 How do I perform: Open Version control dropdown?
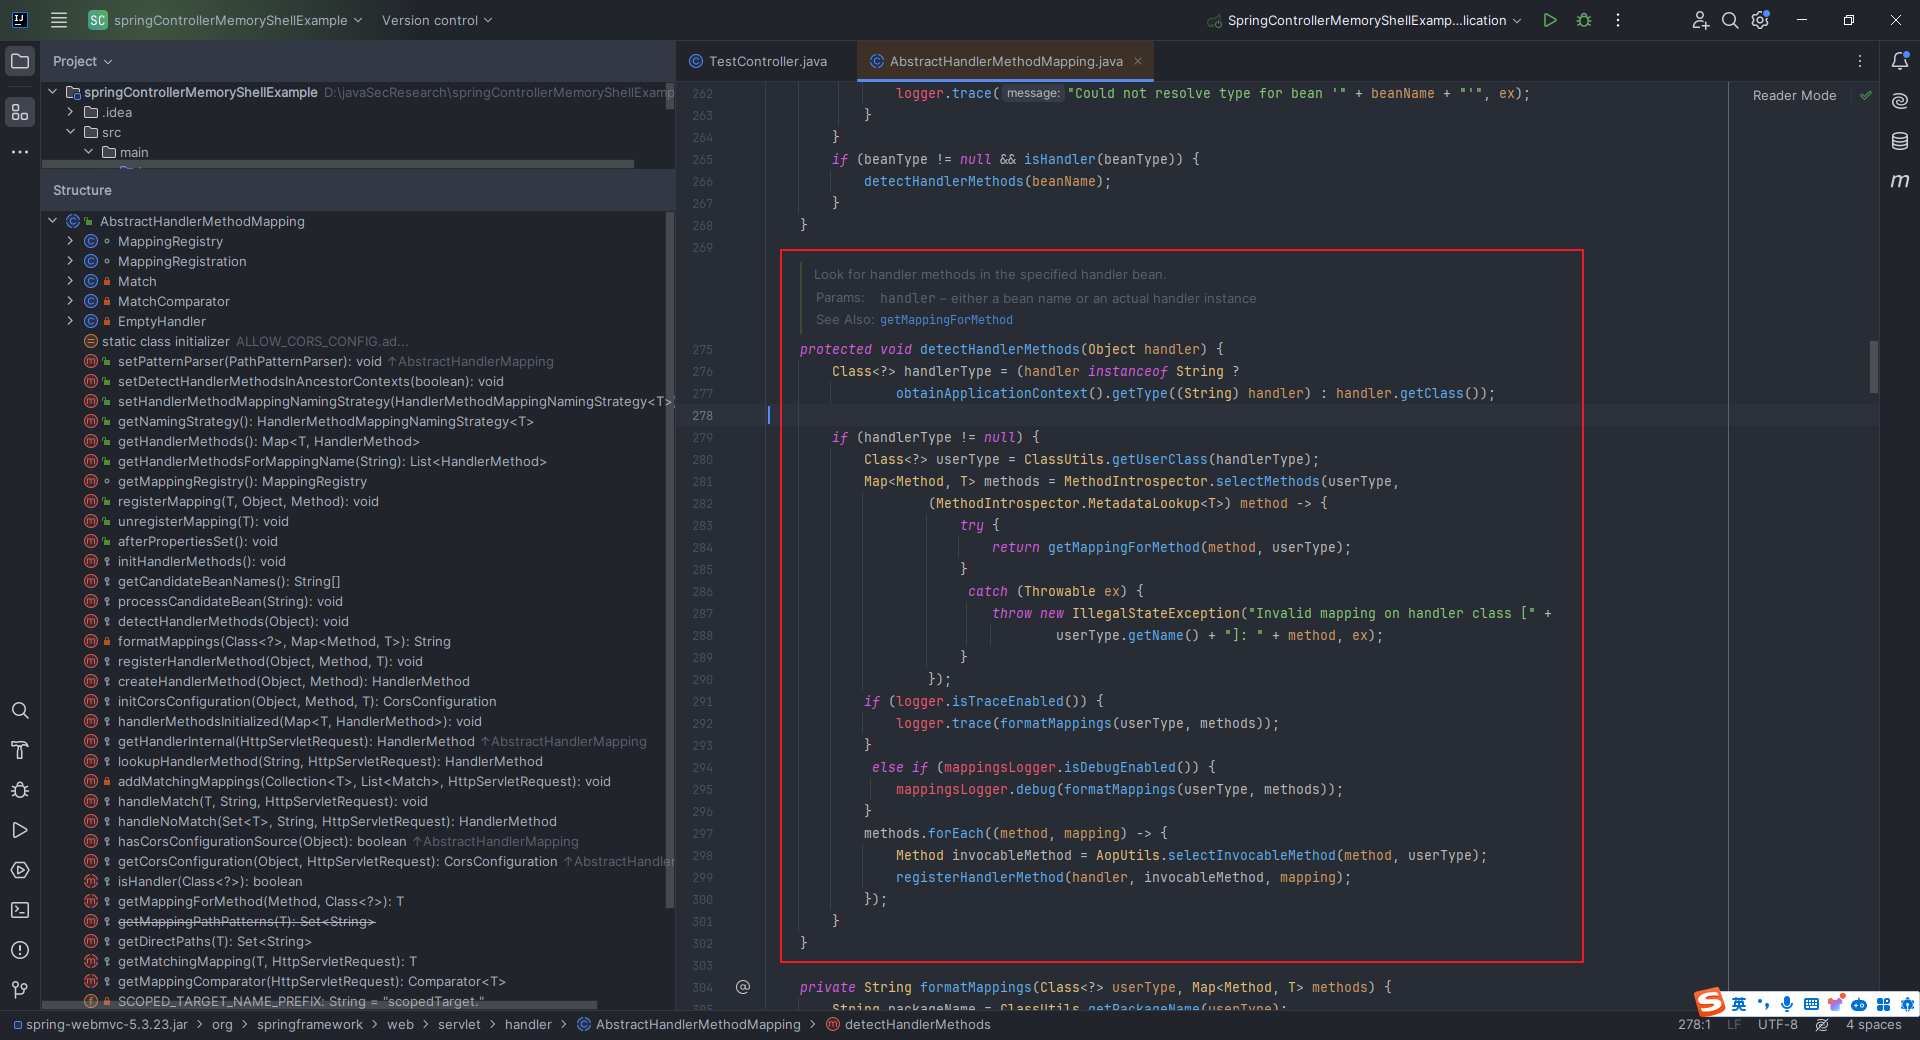(437, 20)
